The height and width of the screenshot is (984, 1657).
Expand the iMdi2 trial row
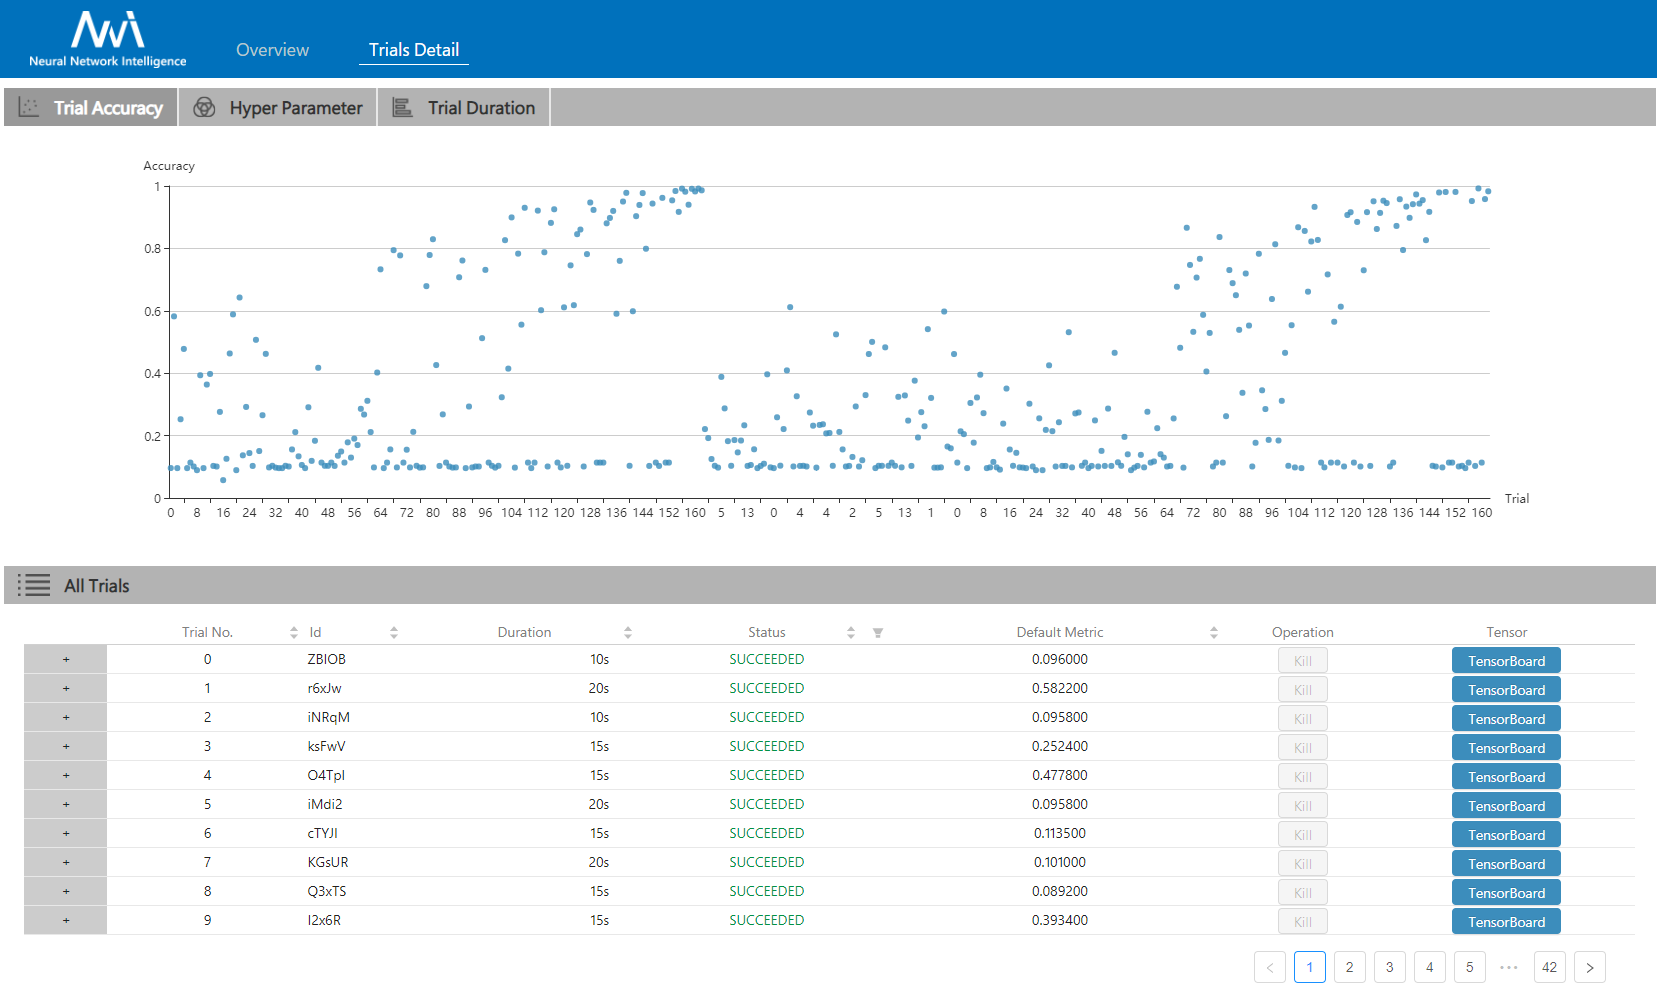click(65, 804)
